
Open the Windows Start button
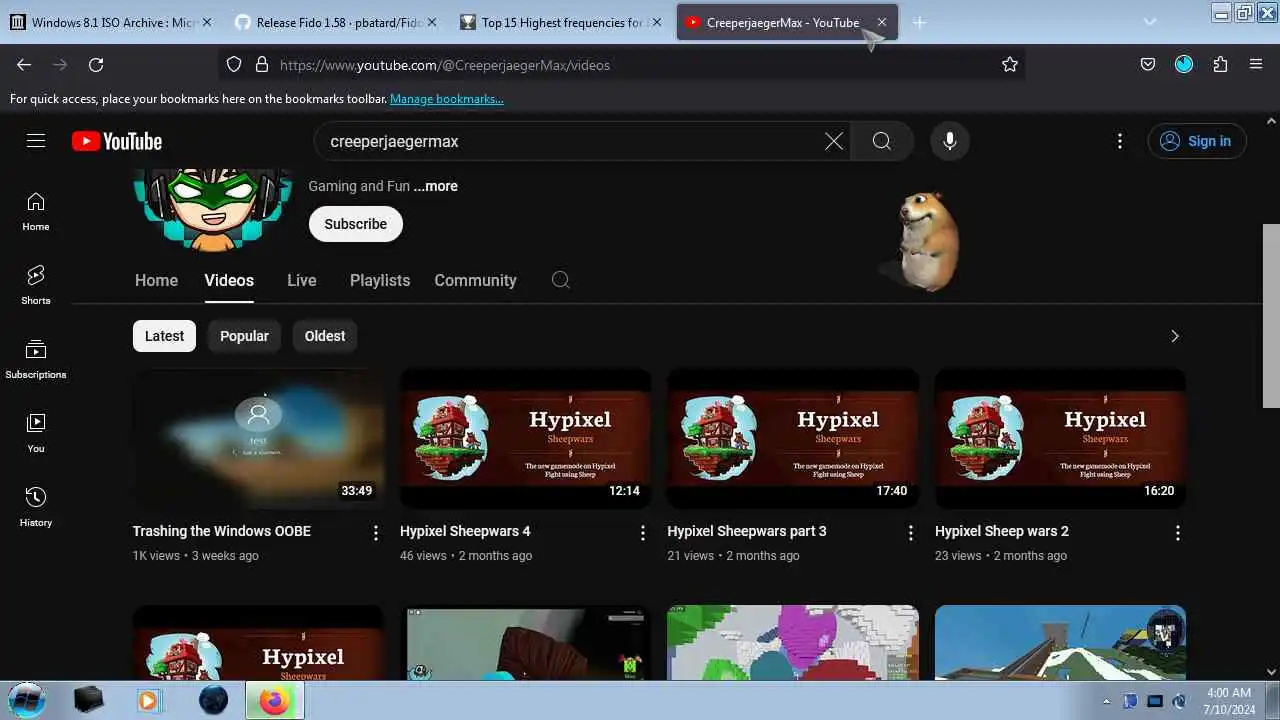point(27,700)
